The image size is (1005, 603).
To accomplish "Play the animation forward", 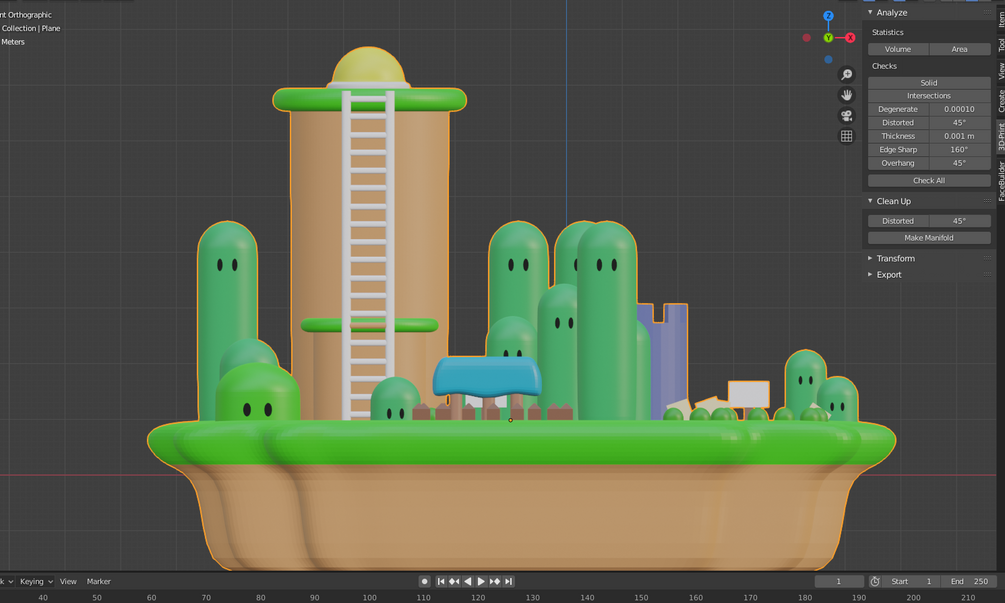I will [481, 581].
